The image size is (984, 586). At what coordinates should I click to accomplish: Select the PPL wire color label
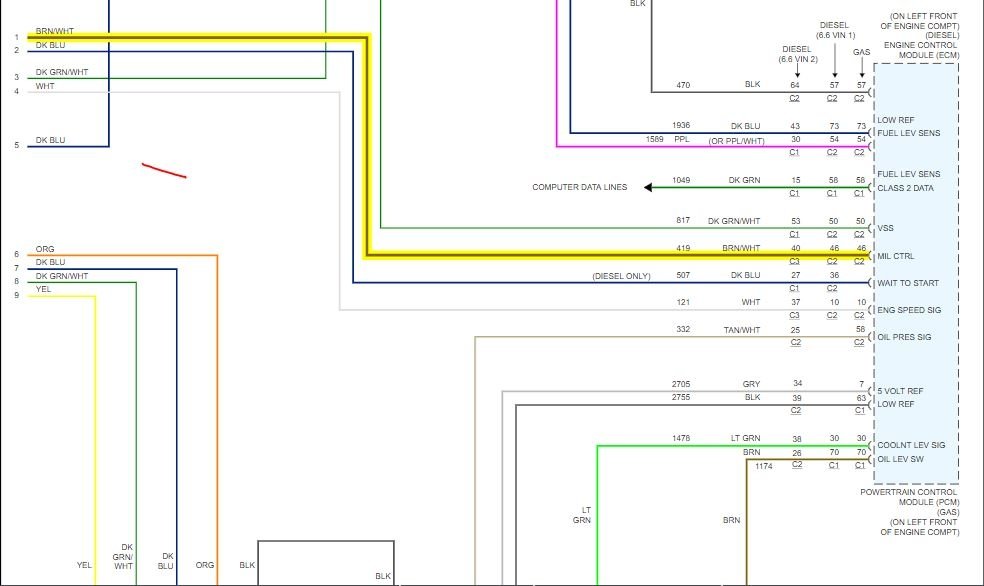tap(682, 139)
